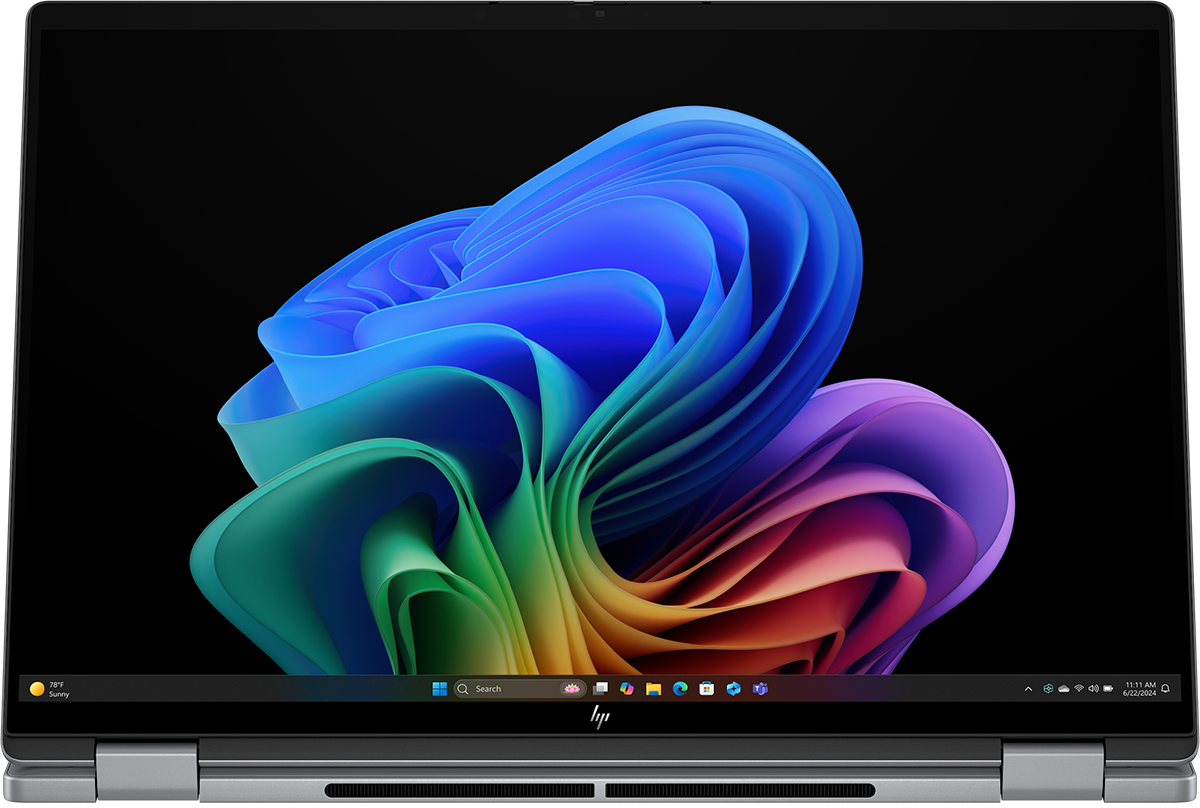Open the Microsoft Store app
Screen dimensions: 1200x808
707,688
